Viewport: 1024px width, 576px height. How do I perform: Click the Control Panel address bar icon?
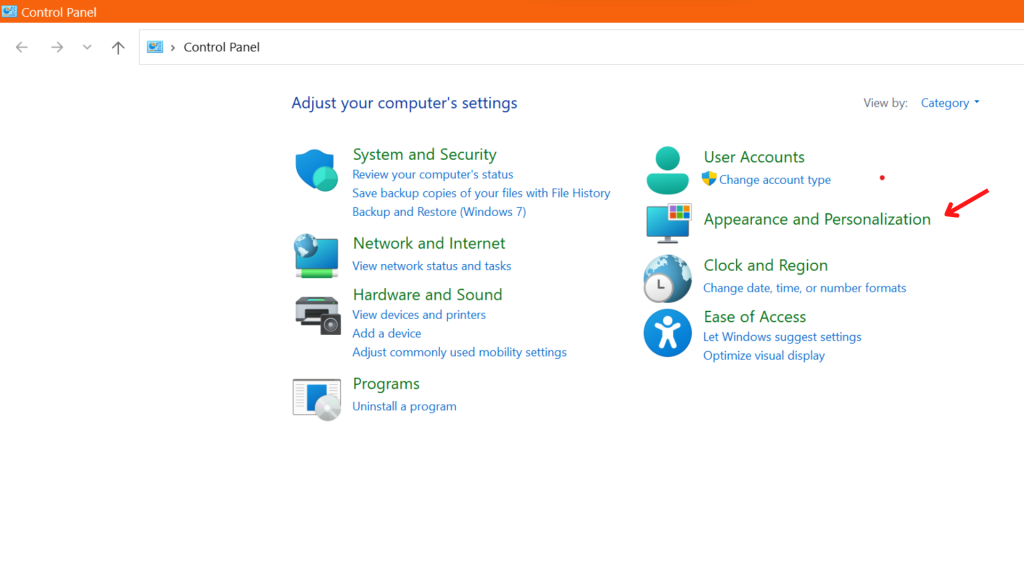(155, 47)
